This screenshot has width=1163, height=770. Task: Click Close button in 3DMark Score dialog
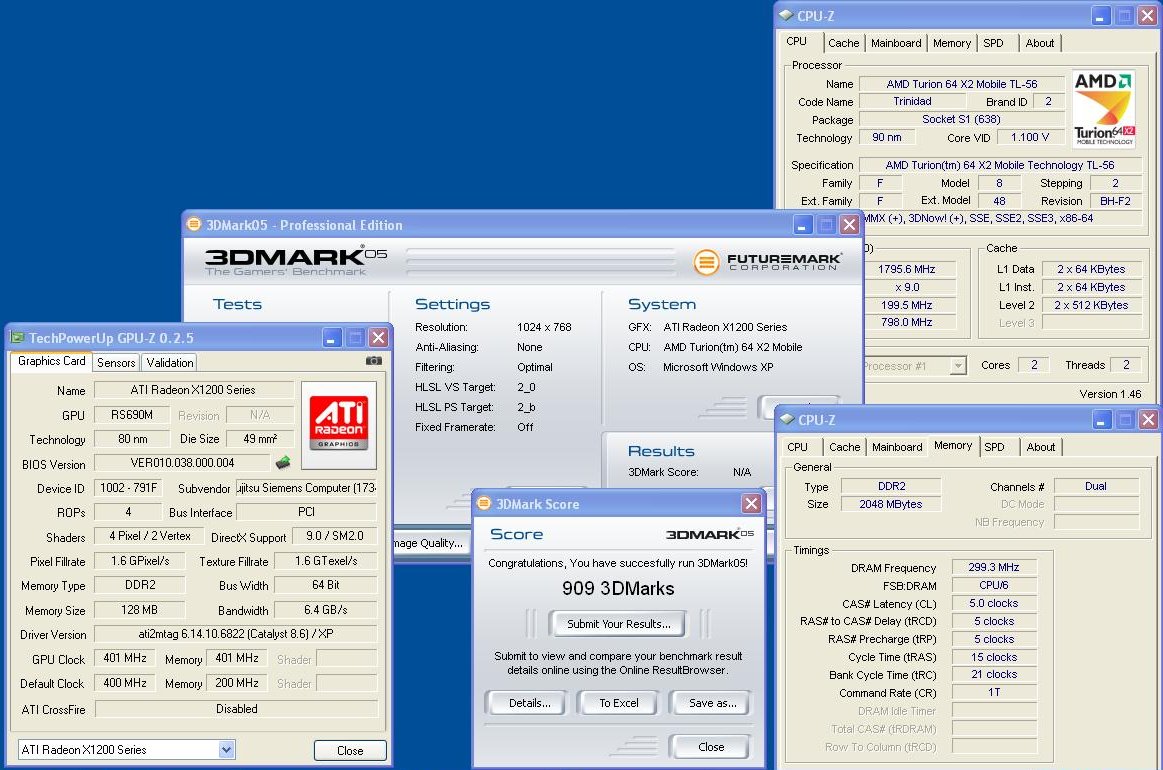pos(711,747)
